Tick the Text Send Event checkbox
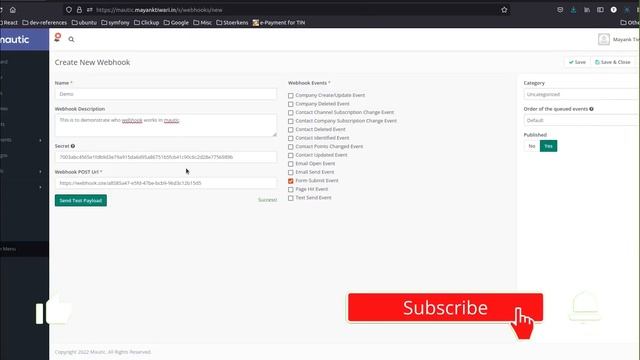640x360 pixels. pyautogui.click(x=291, y=198)
